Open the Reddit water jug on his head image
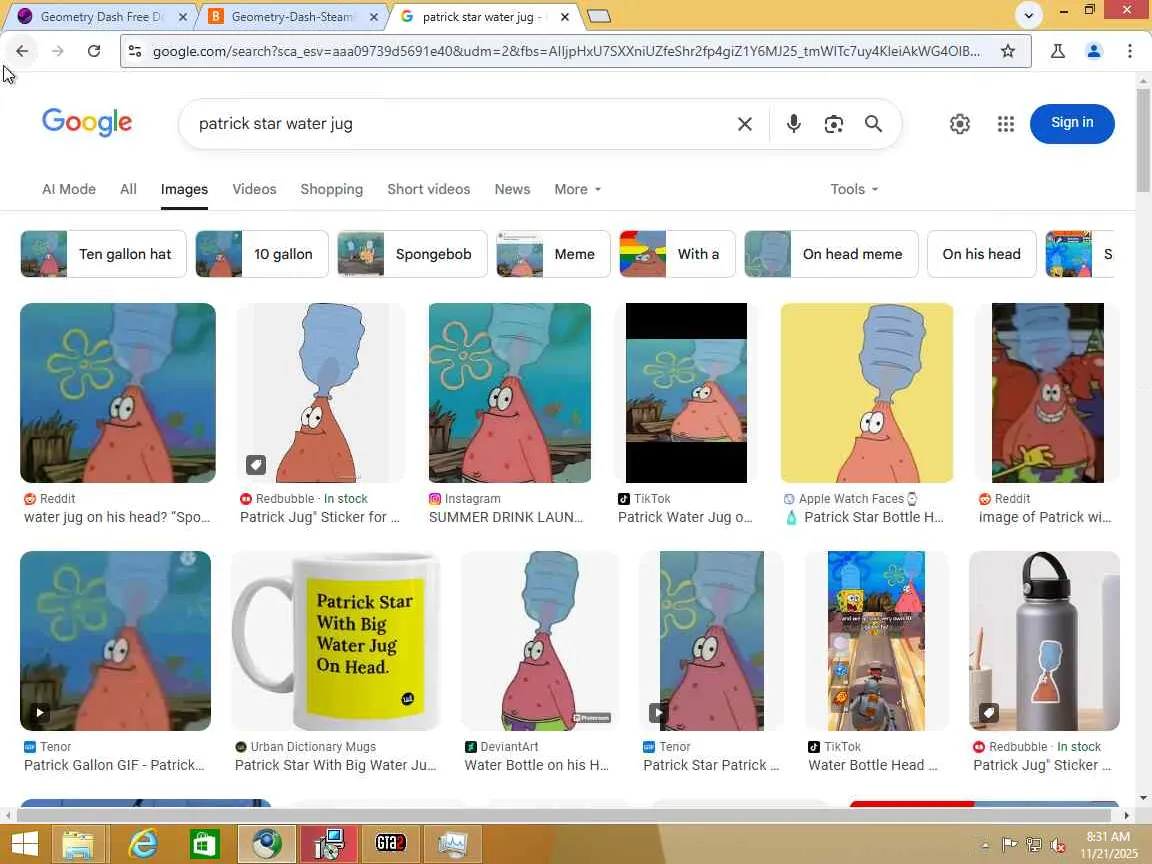Image resolution: width=1152 pixels, height=864 pixels. click(x=118, y=392)
